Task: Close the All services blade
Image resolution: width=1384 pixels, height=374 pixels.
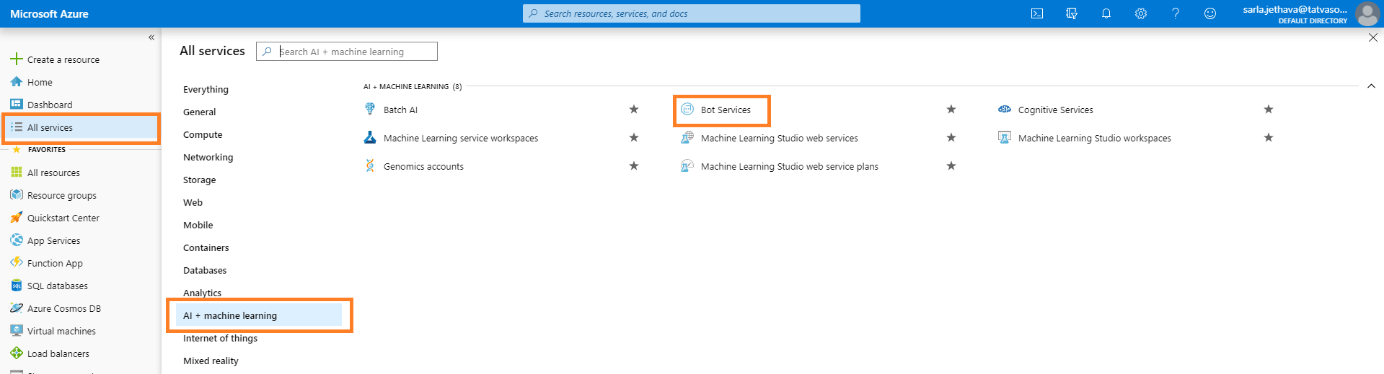Action: click(x=1373, y=37)
